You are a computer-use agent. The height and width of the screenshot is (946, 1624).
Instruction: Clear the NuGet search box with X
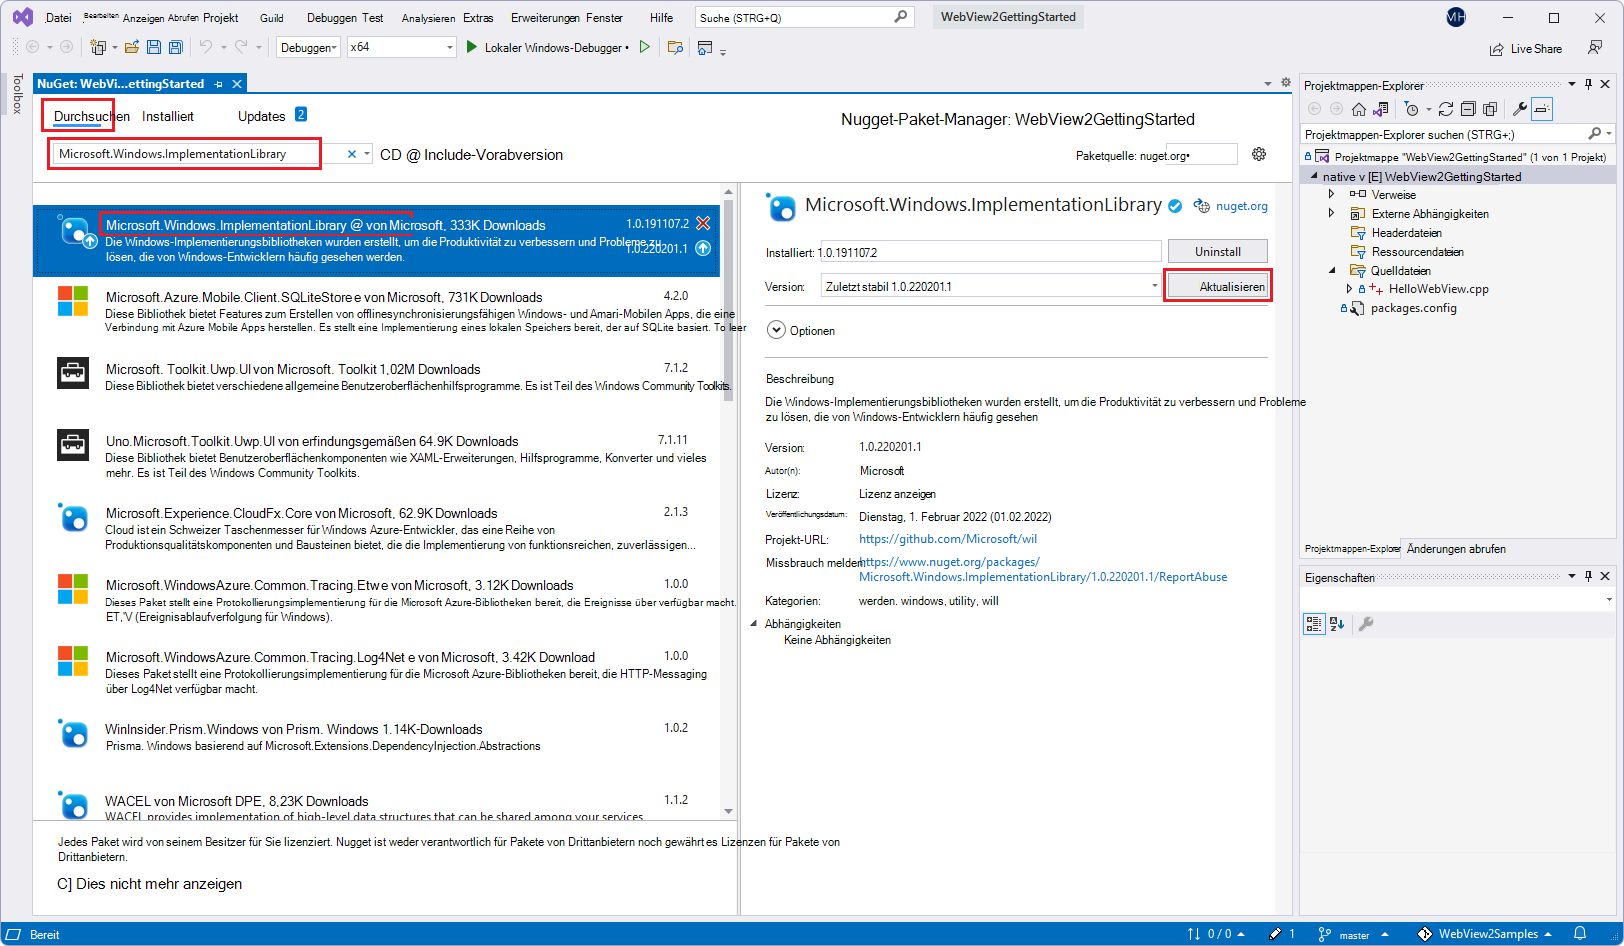point(352,154)
